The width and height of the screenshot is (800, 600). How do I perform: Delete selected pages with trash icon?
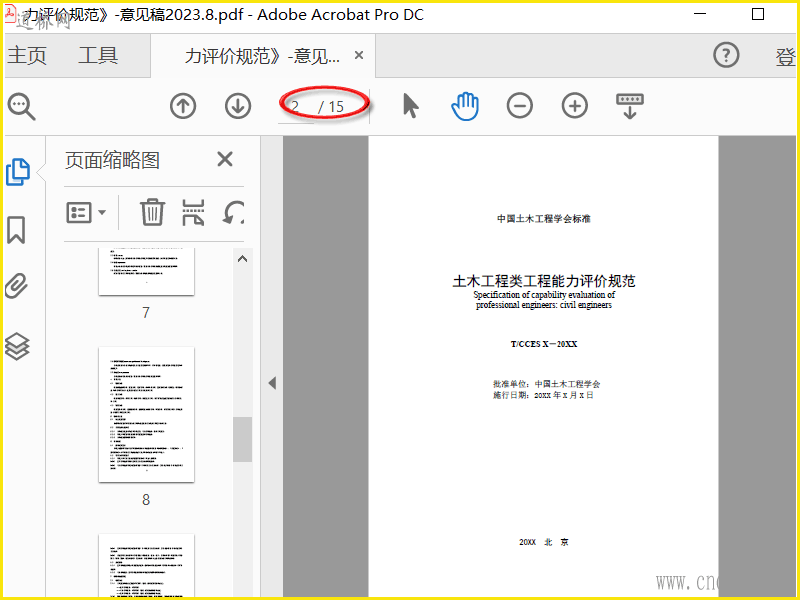click(152, 212)
